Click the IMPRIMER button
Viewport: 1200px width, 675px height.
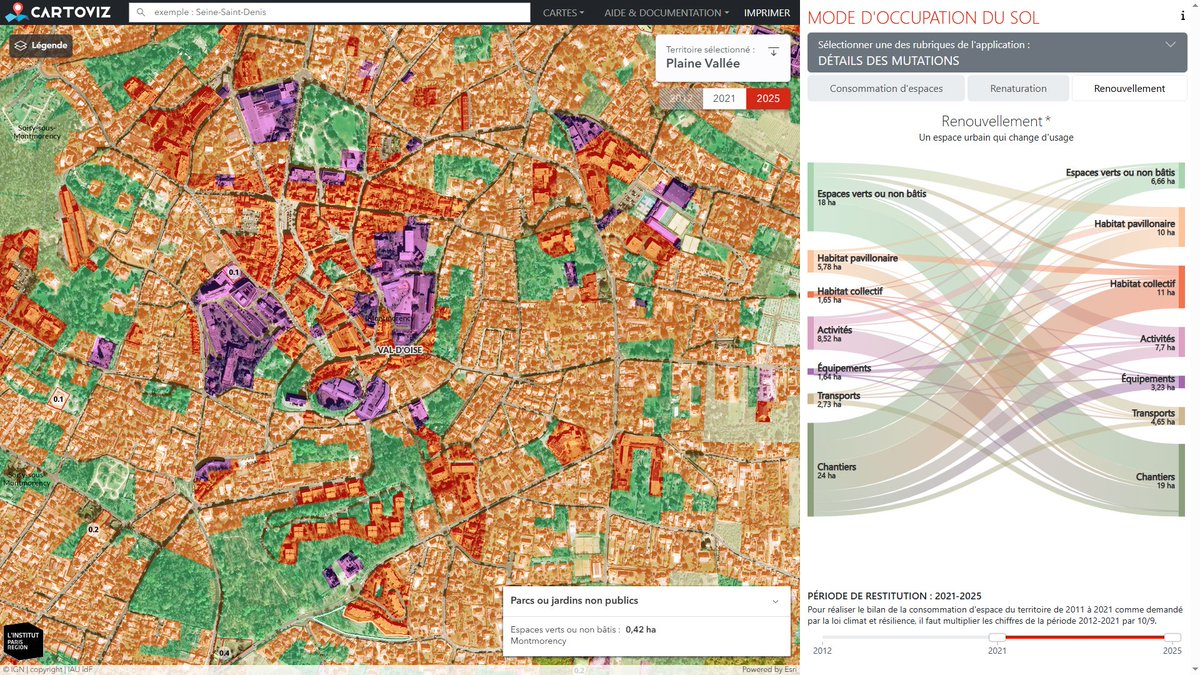click(x=766, y=12)
